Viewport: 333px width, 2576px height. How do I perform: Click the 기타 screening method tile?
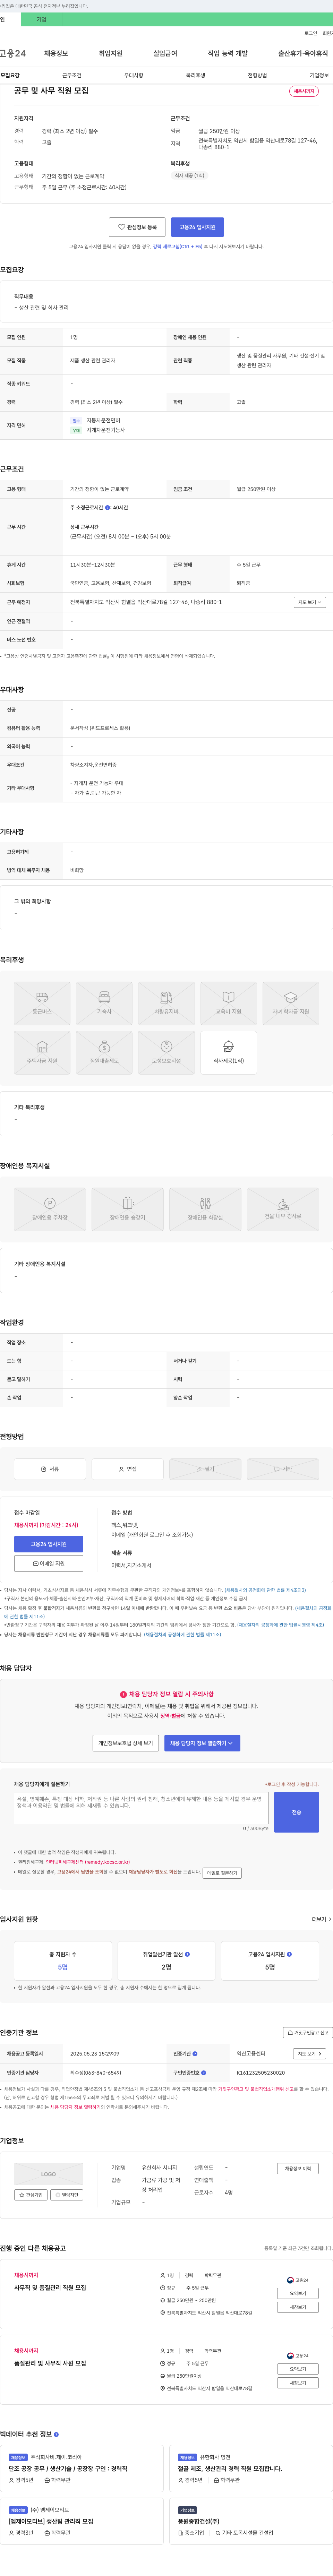point(283,1468)
